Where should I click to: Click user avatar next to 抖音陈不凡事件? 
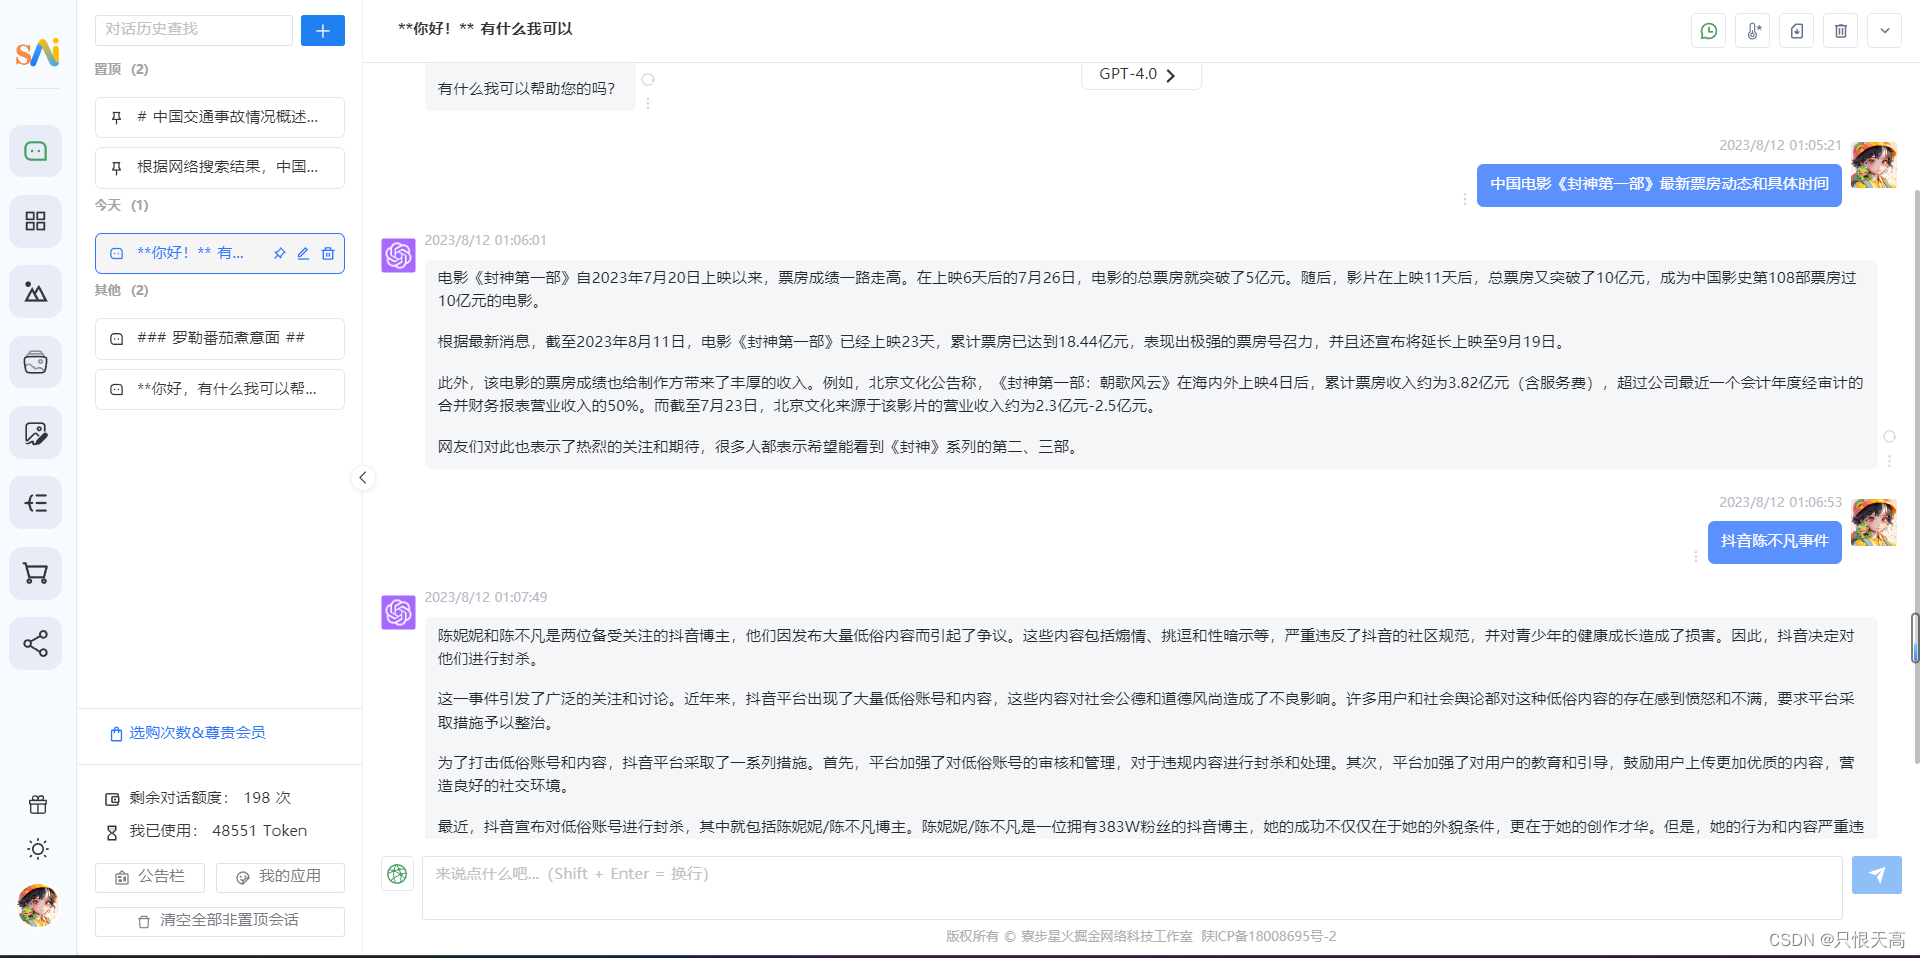click(x=1874, y=522)
